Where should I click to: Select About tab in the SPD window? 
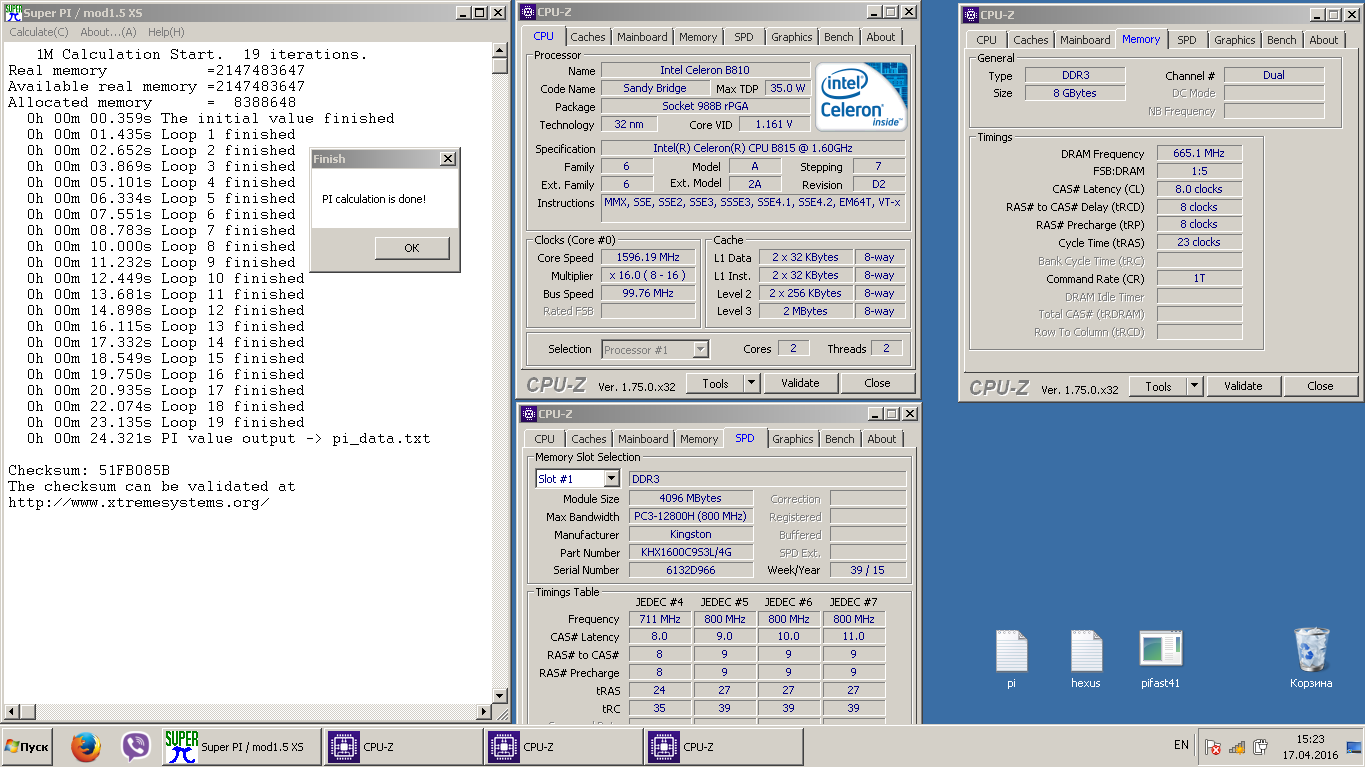882,439
